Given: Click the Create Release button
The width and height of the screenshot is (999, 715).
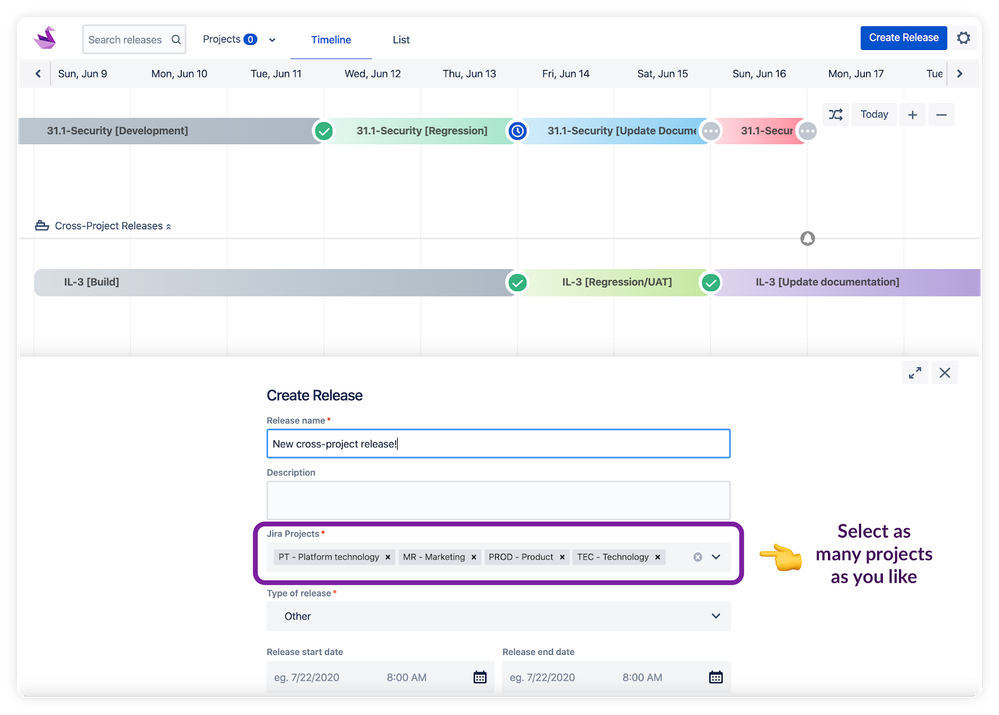Looking at the screenshot, I should 903,37.
